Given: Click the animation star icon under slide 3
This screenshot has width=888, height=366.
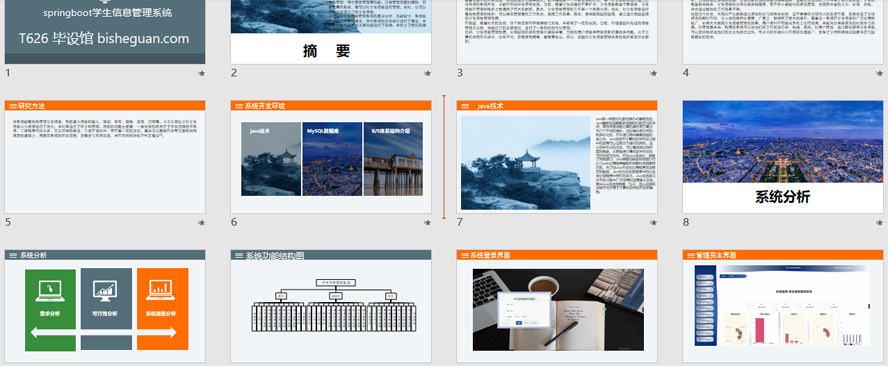Looking at the screenshot, I should pos(654,73).
